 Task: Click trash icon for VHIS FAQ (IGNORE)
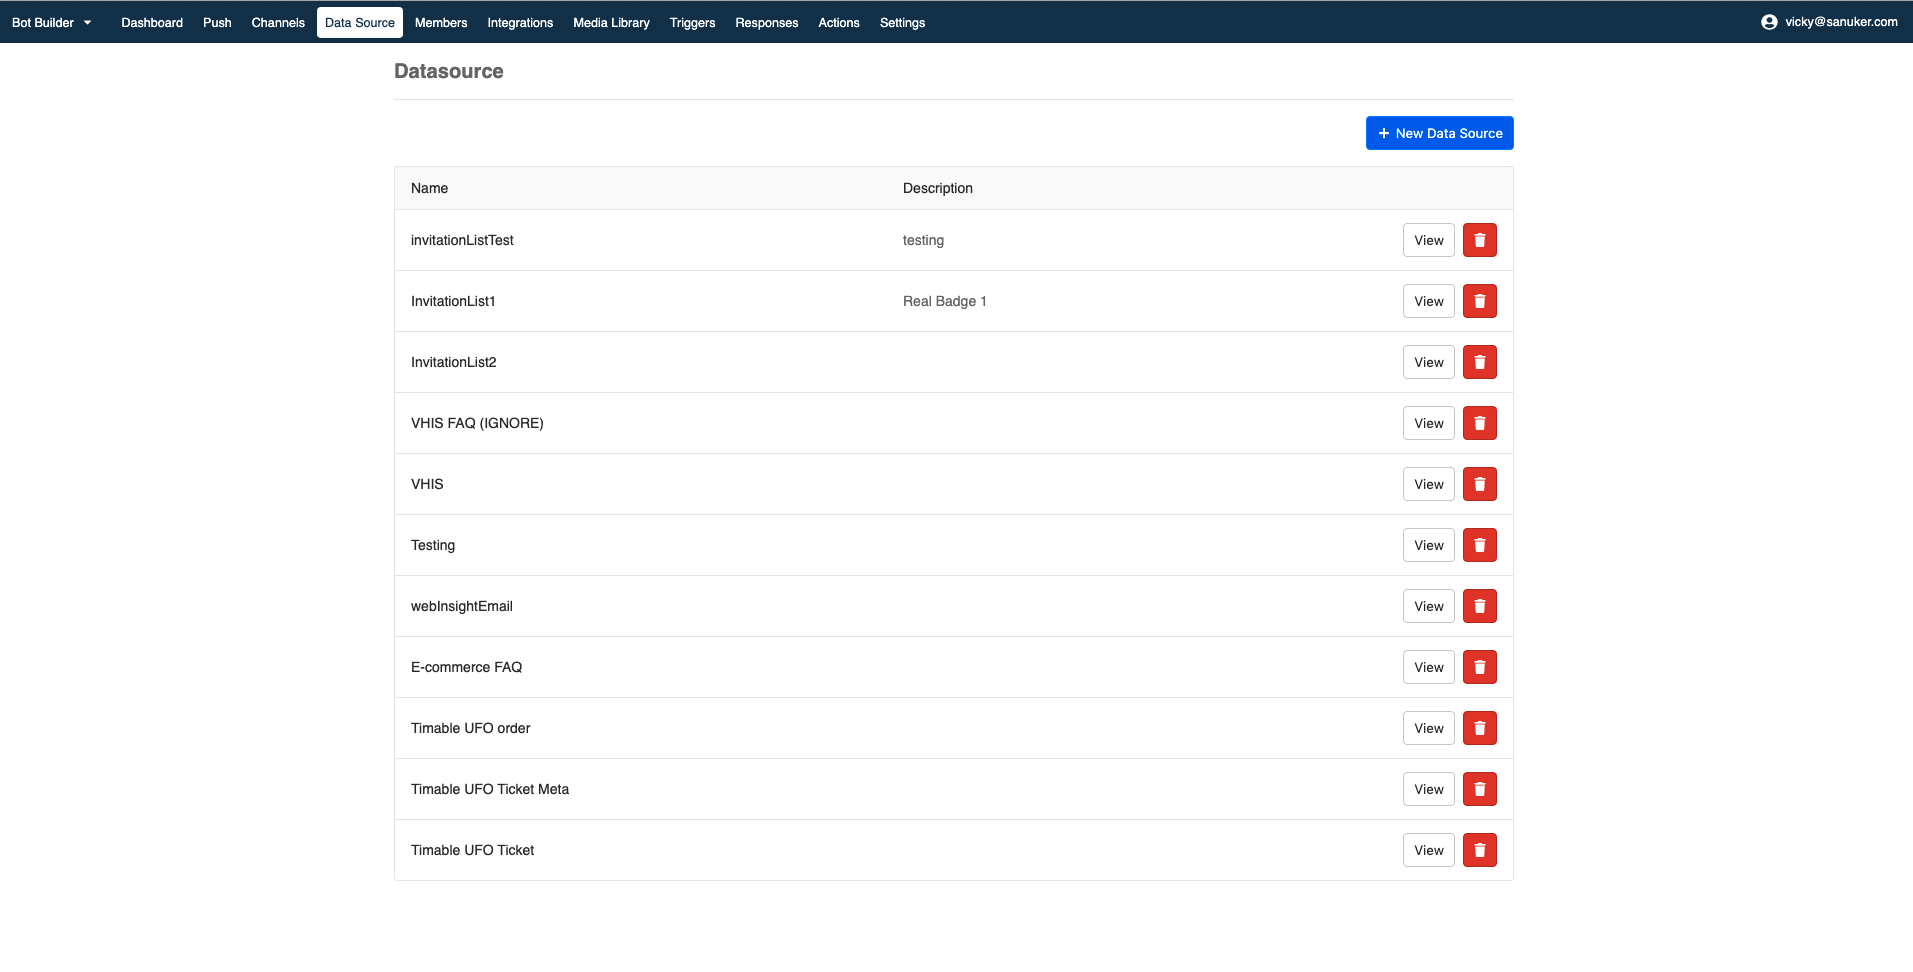pos(1479,423)
